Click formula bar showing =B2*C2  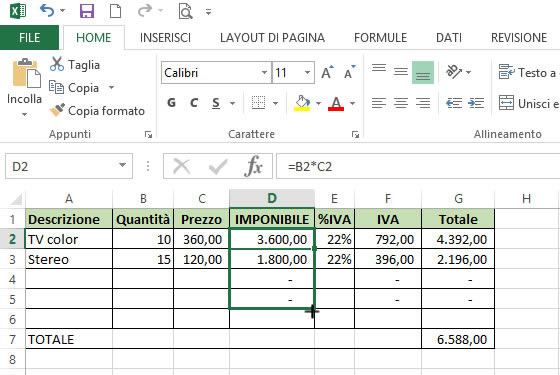point(418,166)
